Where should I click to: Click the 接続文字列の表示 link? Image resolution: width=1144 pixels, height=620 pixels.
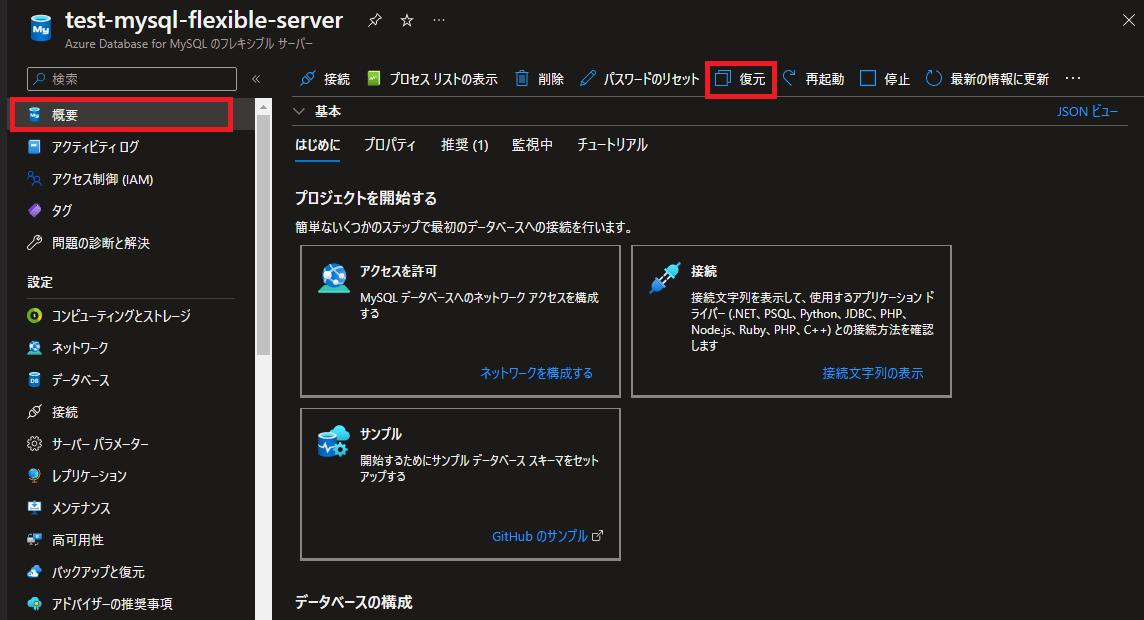pyautogui.click(x=873, y=373)
